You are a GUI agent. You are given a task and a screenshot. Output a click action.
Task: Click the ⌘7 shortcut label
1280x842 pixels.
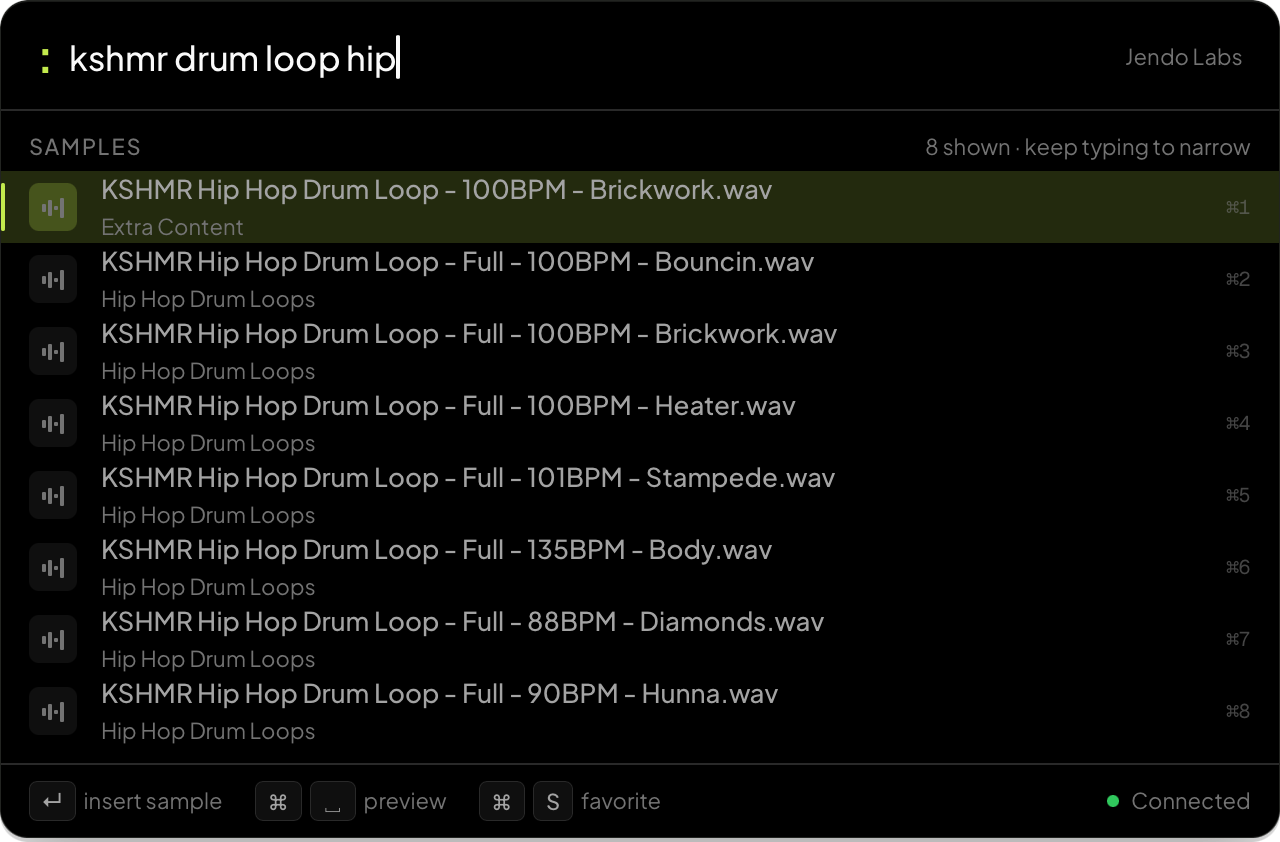pos(1237,639)
